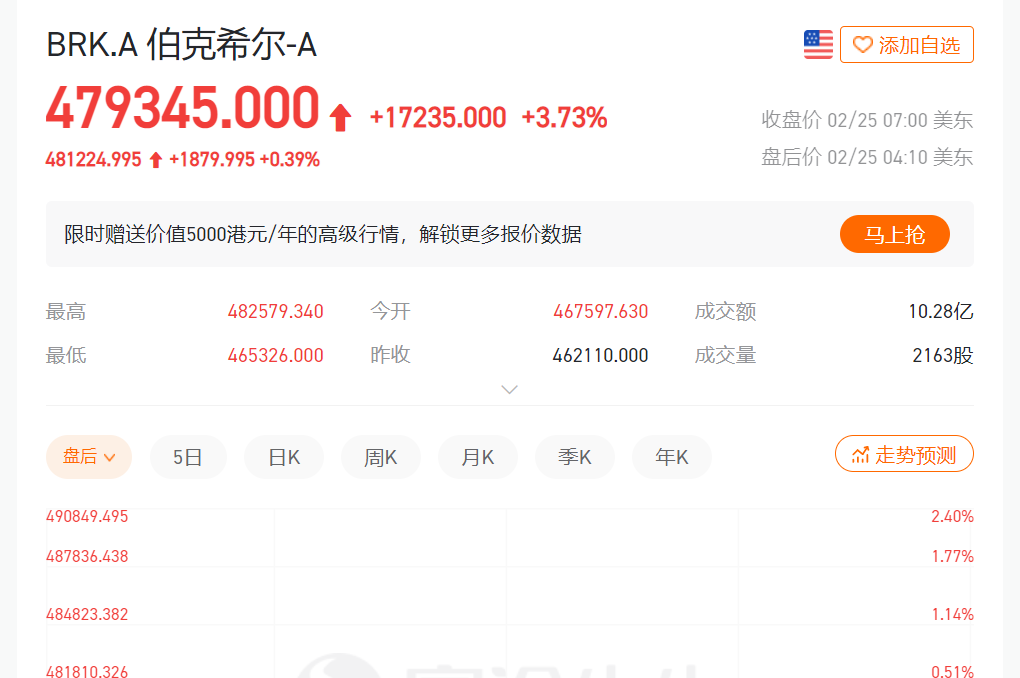The height and width of the screenshot is (678, 1020).
Task: View the 年K yearly chart
Action: click(x=672, y=457)
